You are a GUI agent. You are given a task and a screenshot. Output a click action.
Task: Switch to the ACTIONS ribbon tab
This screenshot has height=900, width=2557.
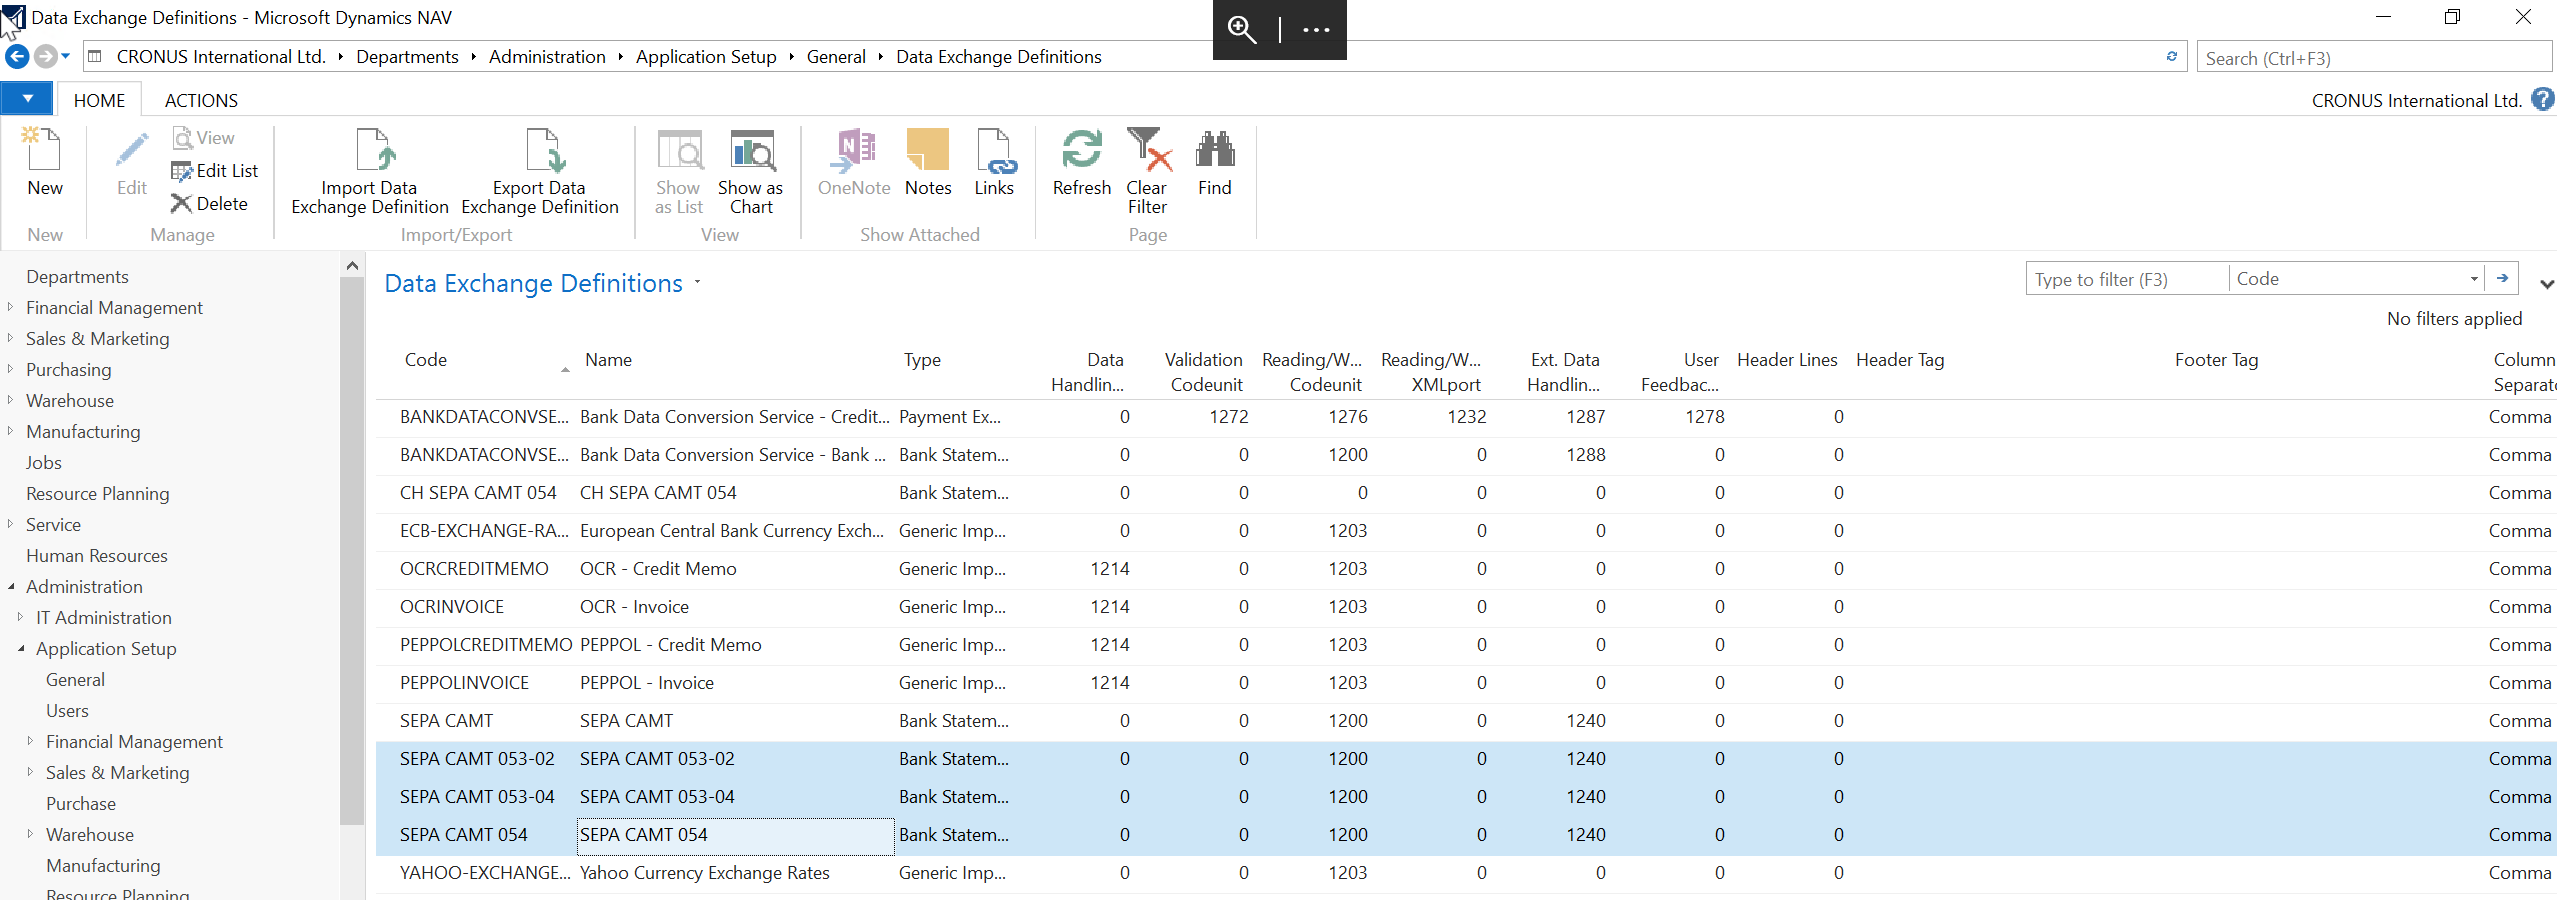coord(201,100)
